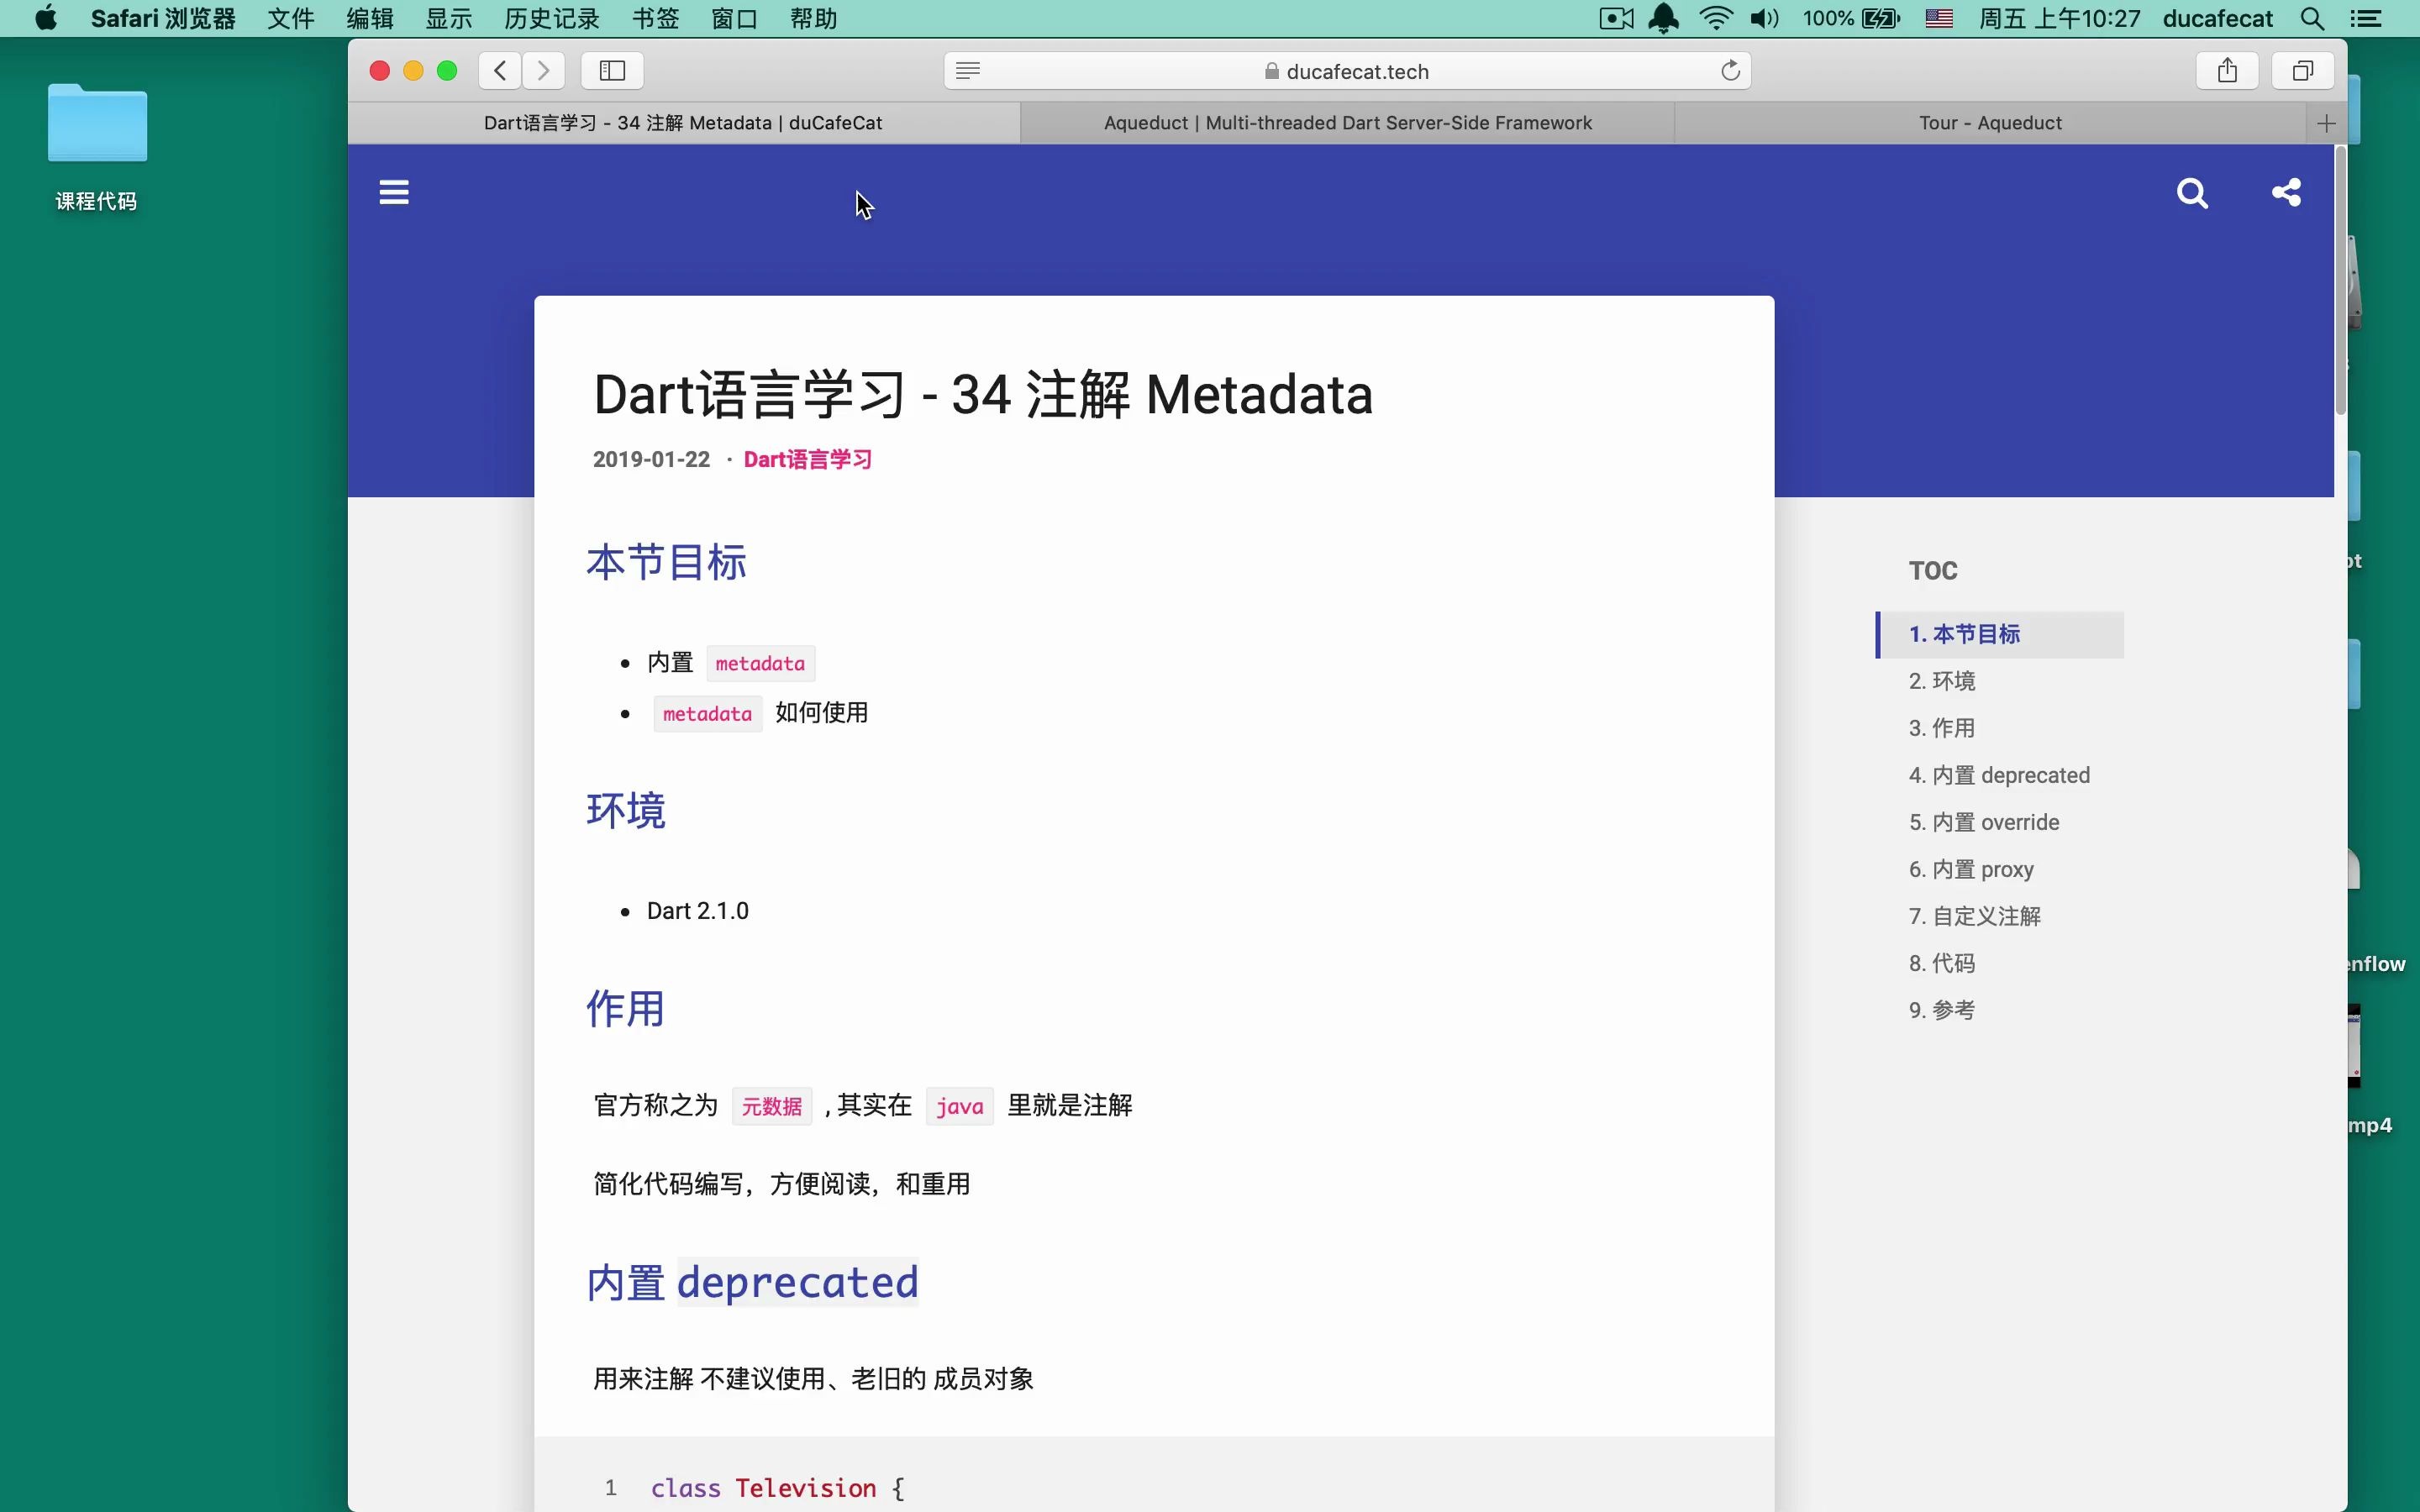
Task: Jump to TOC item 1. 本节目标
Action: coord(2000,634)
